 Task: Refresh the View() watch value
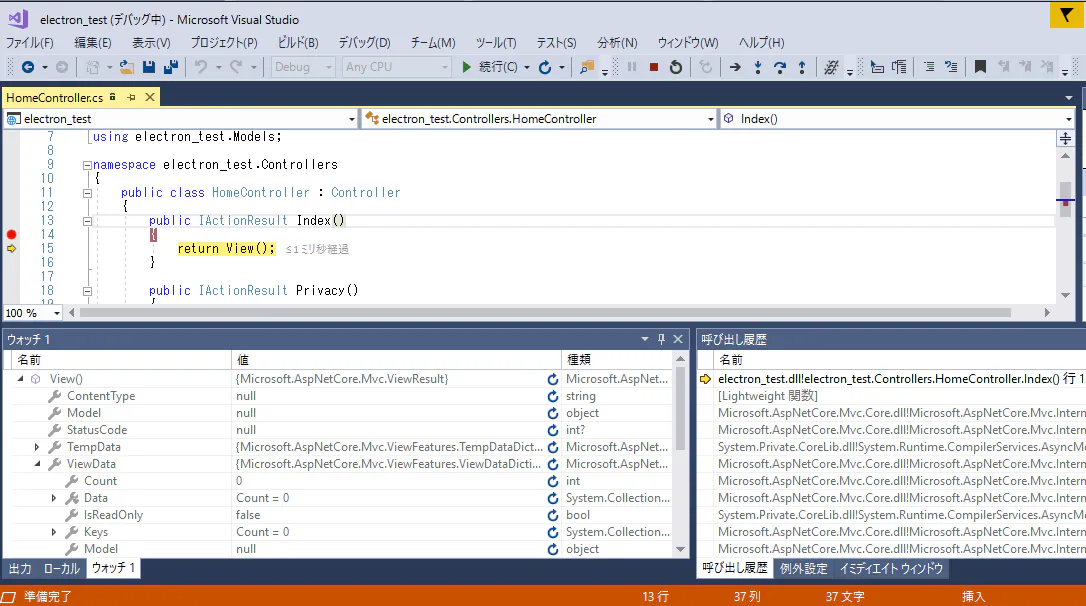(553, 380)
